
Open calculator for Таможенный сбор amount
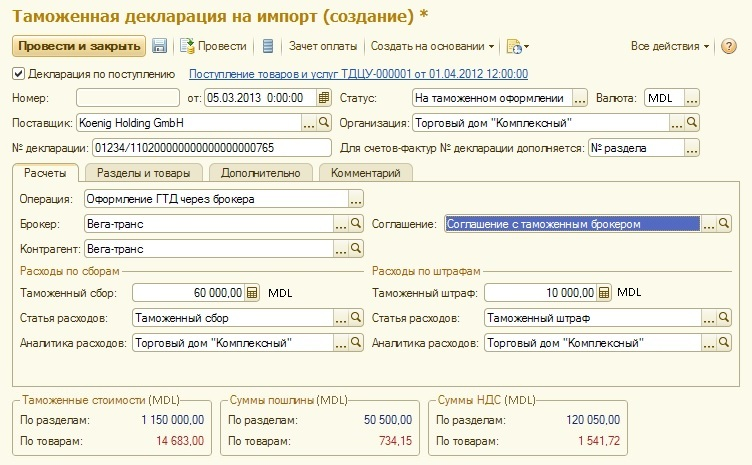(252, 293)
